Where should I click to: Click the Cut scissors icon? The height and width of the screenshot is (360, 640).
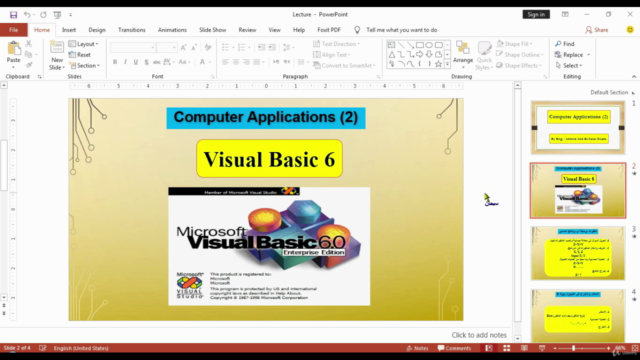tap(29, 43)
